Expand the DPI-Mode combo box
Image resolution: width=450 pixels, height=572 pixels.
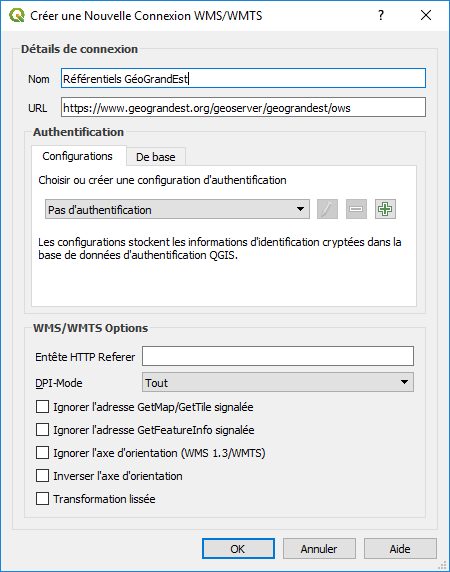(278, 382)
